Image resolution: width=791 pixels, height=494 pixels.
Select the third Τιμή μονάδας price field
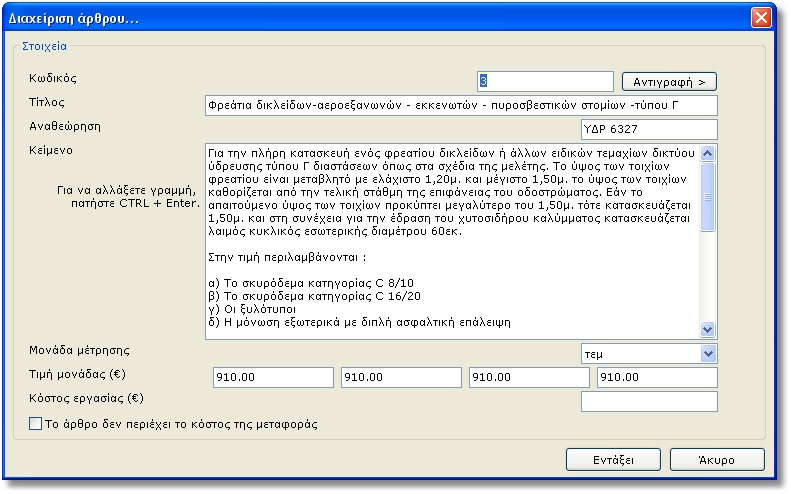click(528, 377)
